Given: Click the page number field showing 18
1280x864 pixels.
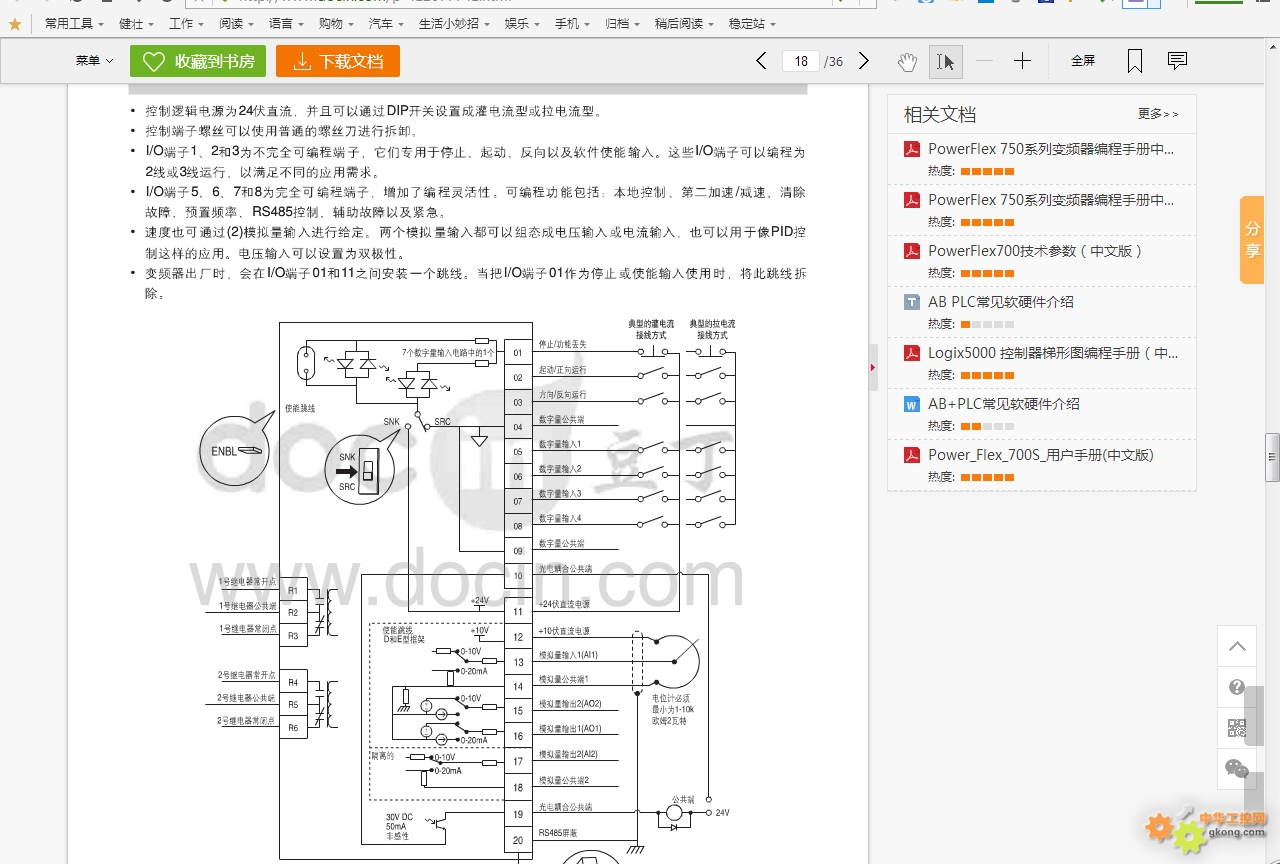Looking at the screenshot, I should [801, 61].
